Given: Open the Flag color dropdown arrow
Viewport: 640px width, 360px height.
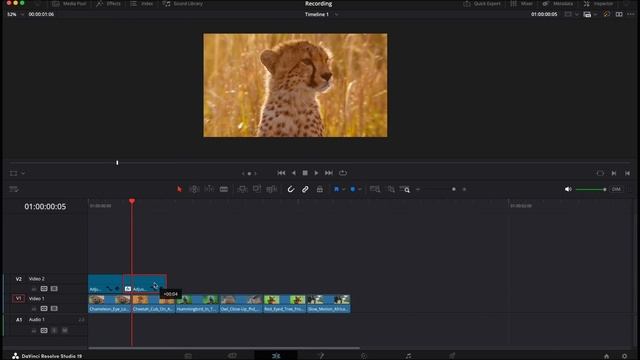Looking at the screenshot, I should tap(344, 189).
